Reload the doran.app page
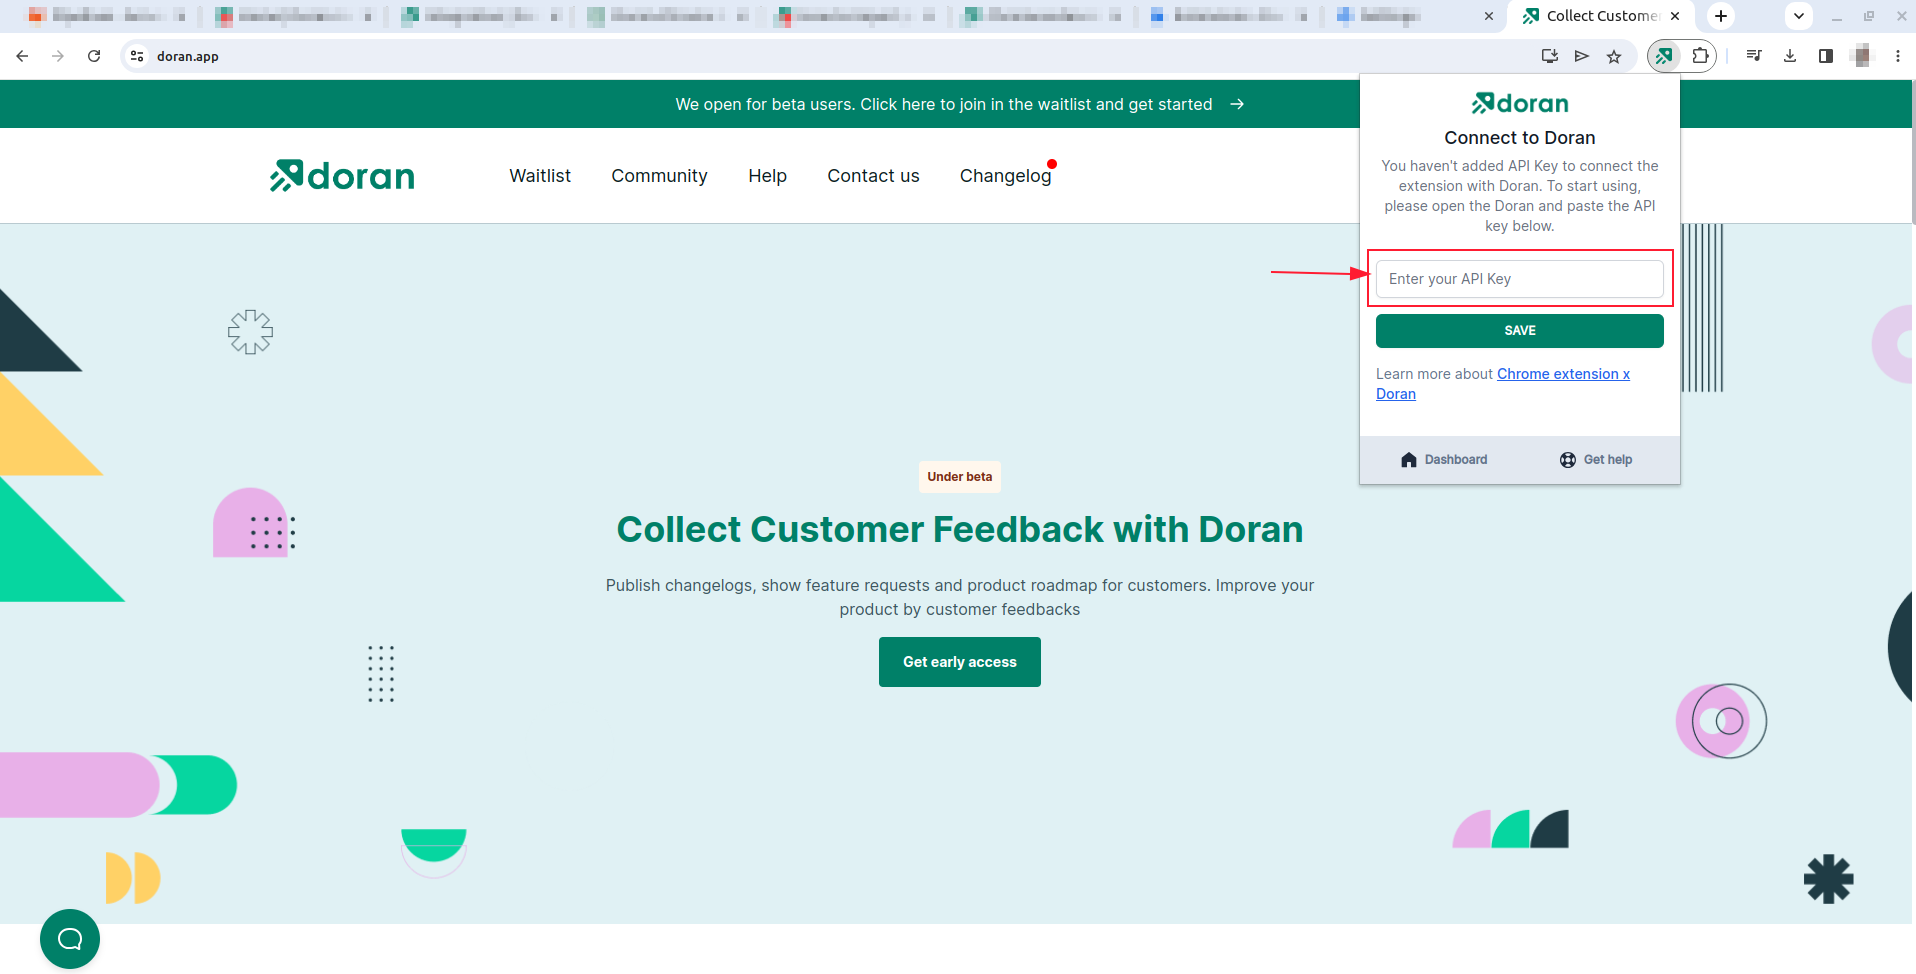The image size is (1916, 974). click(x=94, y=56)
